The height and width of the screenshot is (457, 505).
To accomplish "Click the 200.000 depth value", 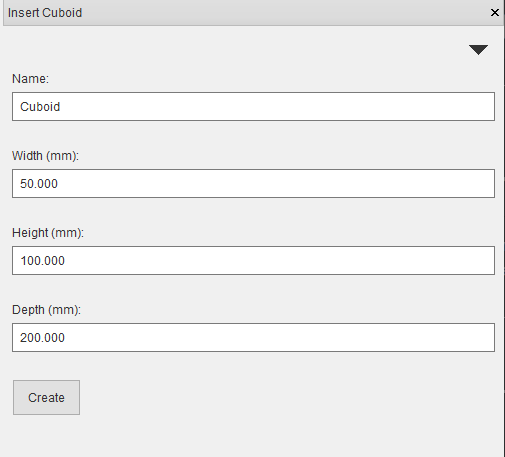I will click(x=42, y=338).
